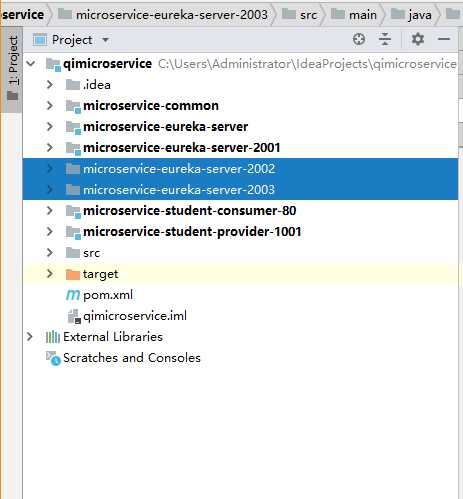Click the orange target folder icon
Screen dimensions: 463x499
tap(73, 274)
